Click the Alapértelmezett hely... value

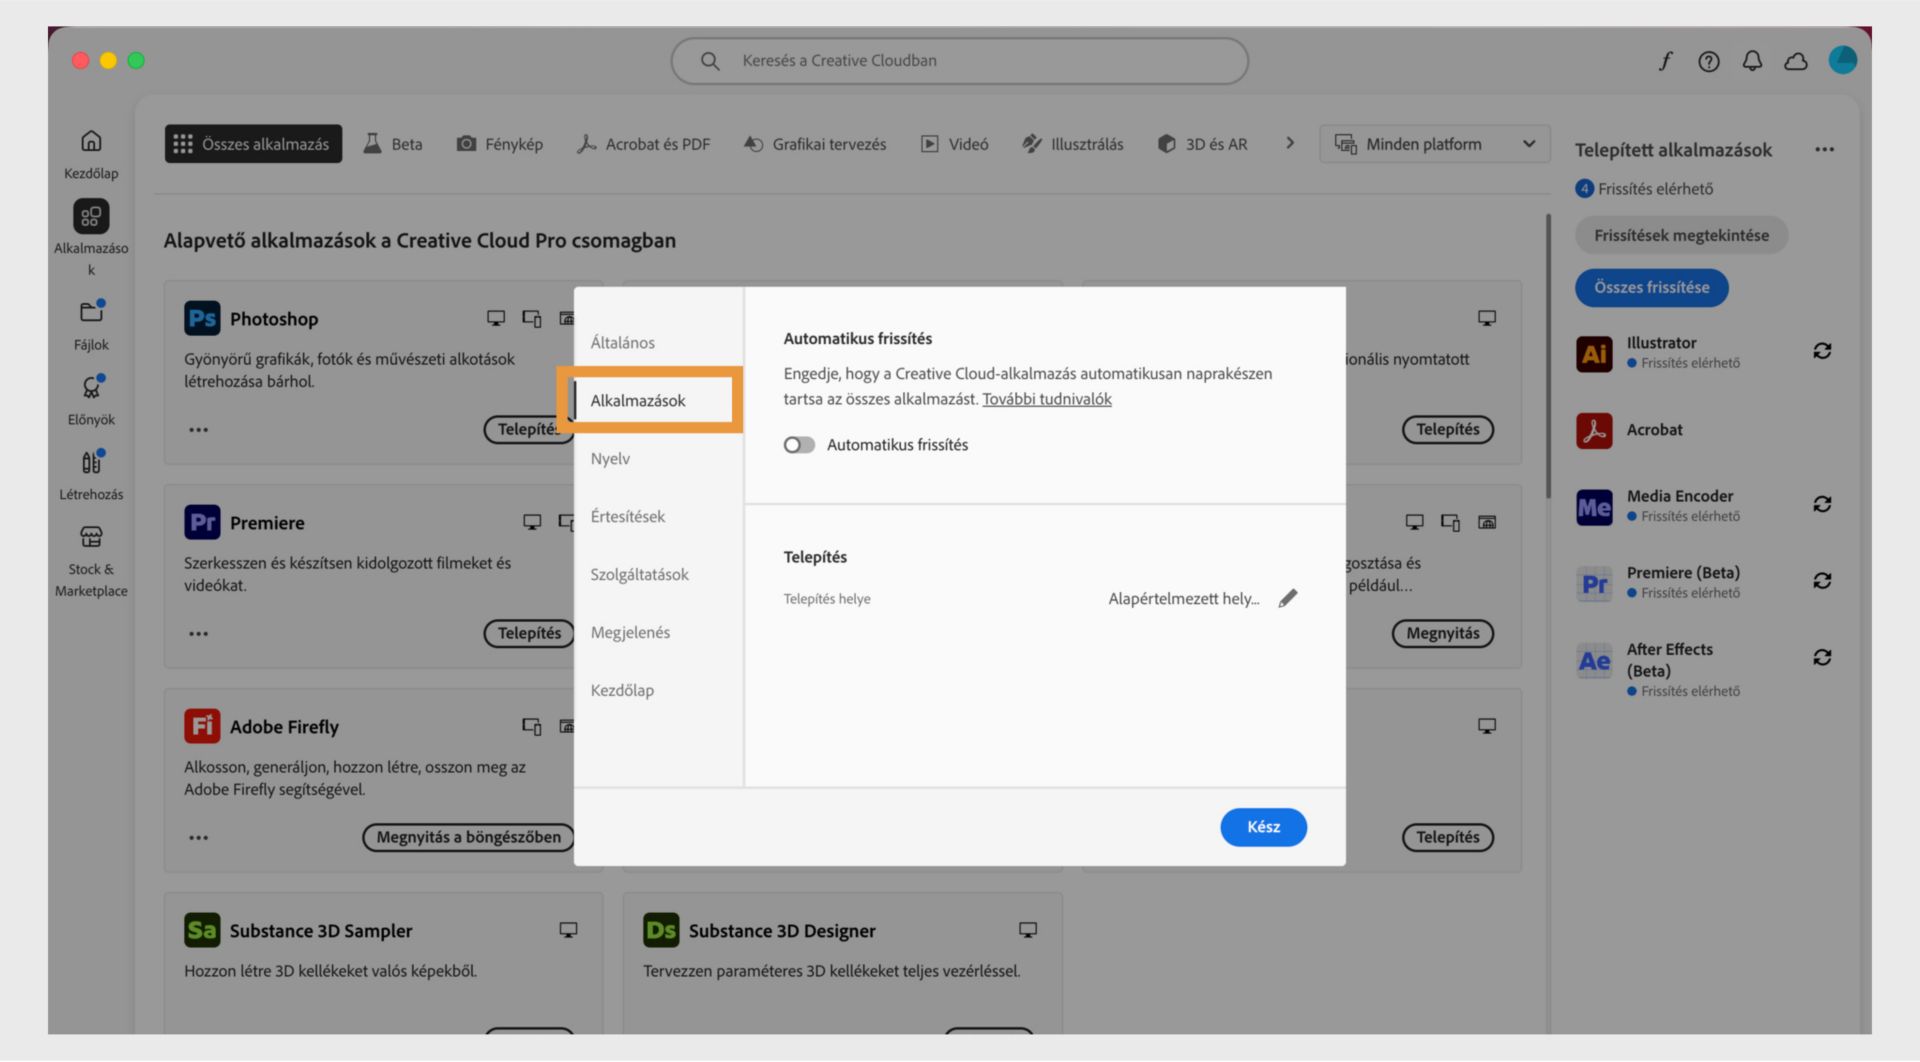(1184, 598)
